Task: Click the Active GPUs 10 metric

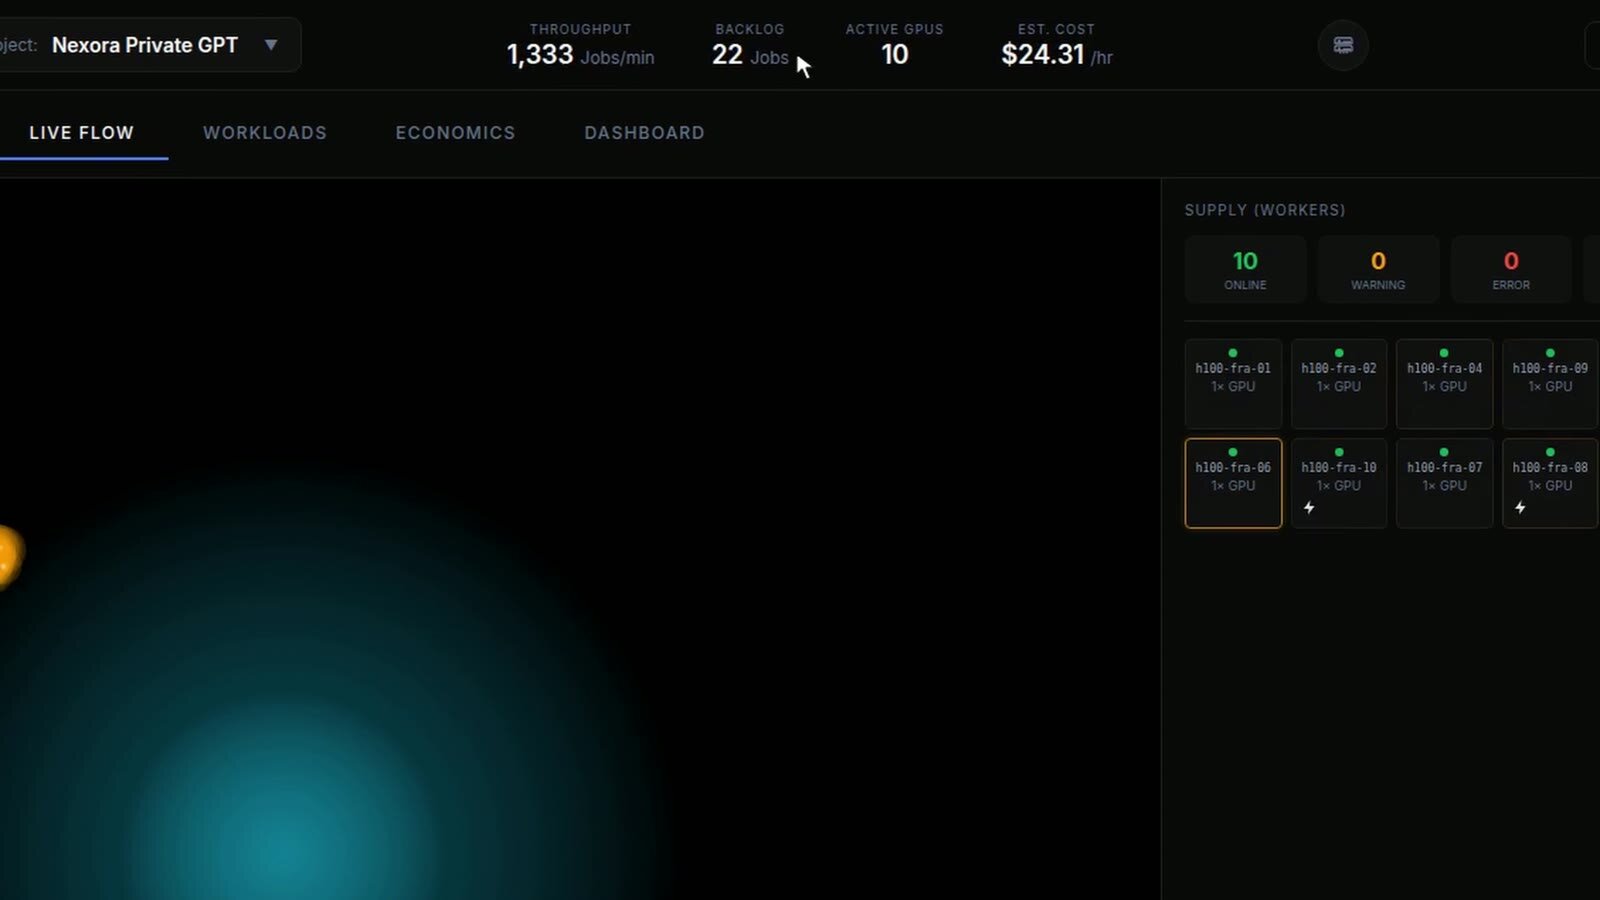Action: click(x=895, y=45)
